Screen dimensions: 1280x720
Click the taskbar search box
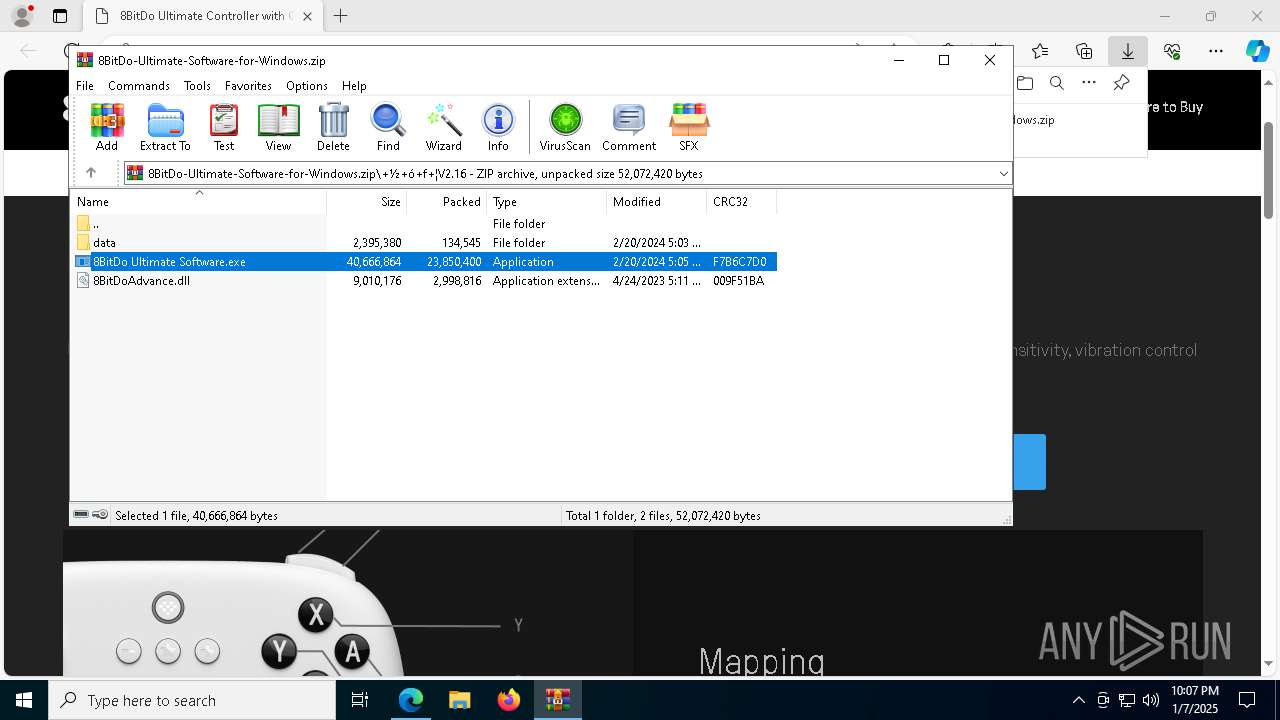[x=192, y=700]
